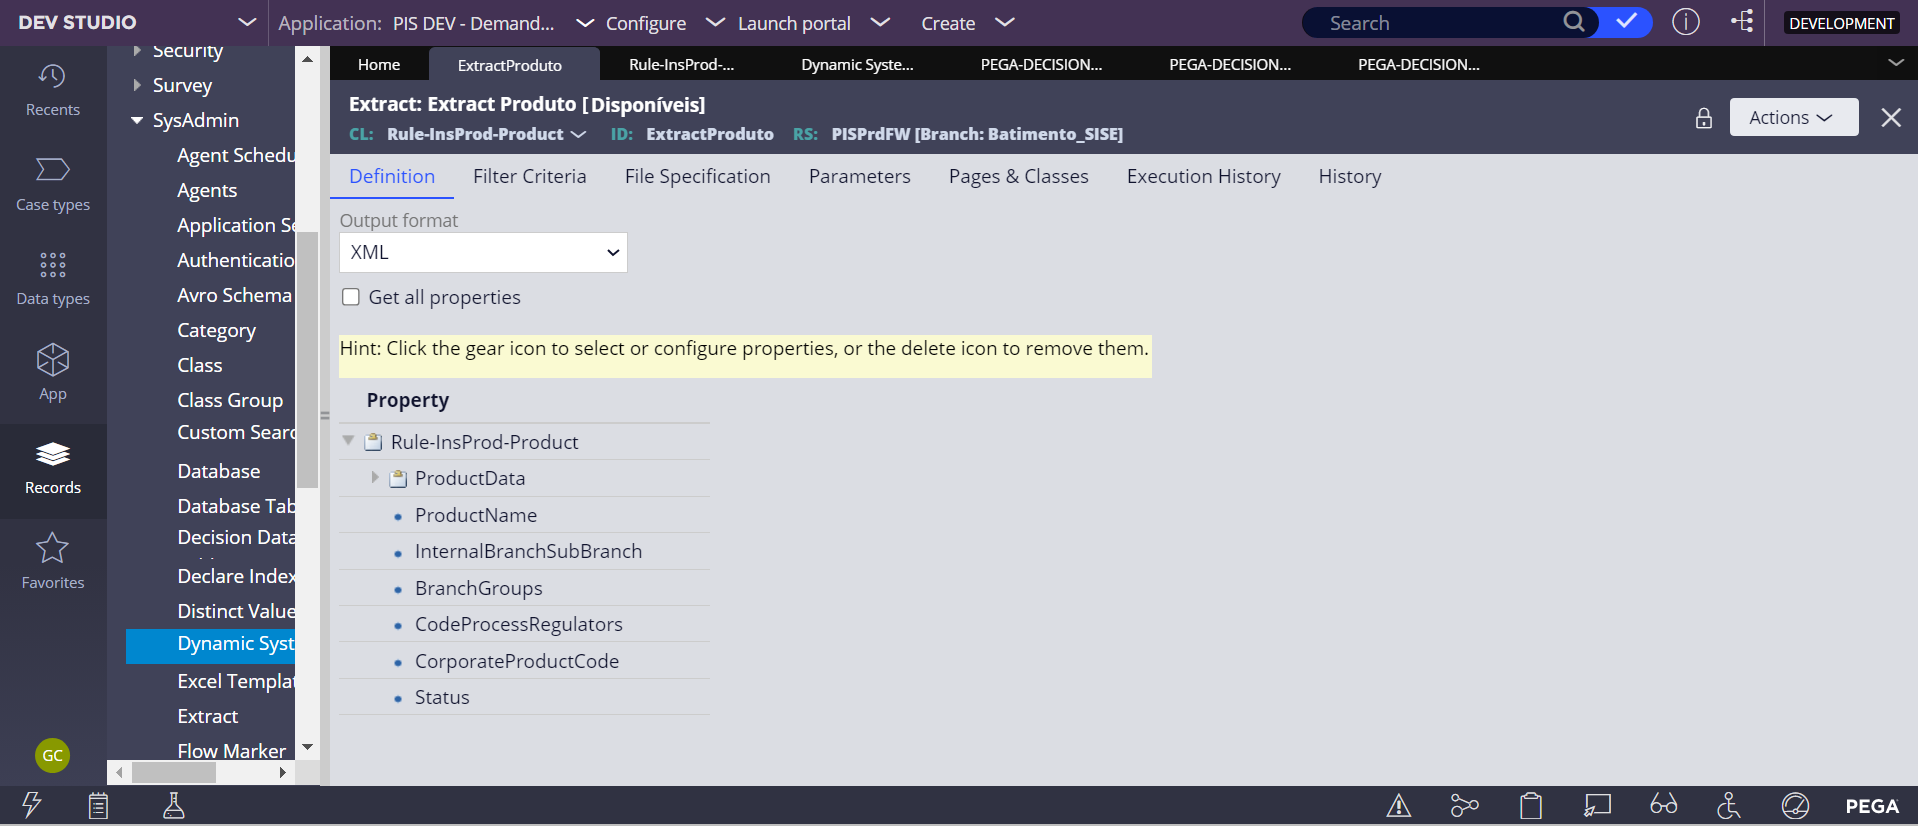Select Agents record type
The height and width of the screenshot is (826, 1918).
pyautogui.click(x=207, y=191)
